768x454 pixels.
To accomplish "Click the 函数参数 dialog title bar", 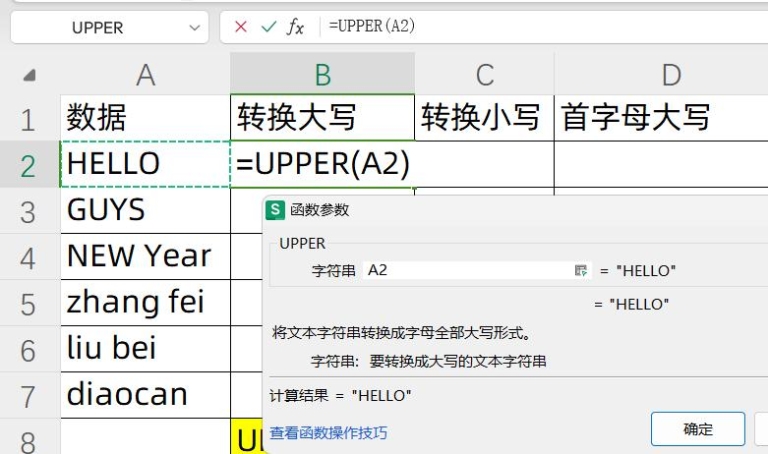I will pos(515,210).
